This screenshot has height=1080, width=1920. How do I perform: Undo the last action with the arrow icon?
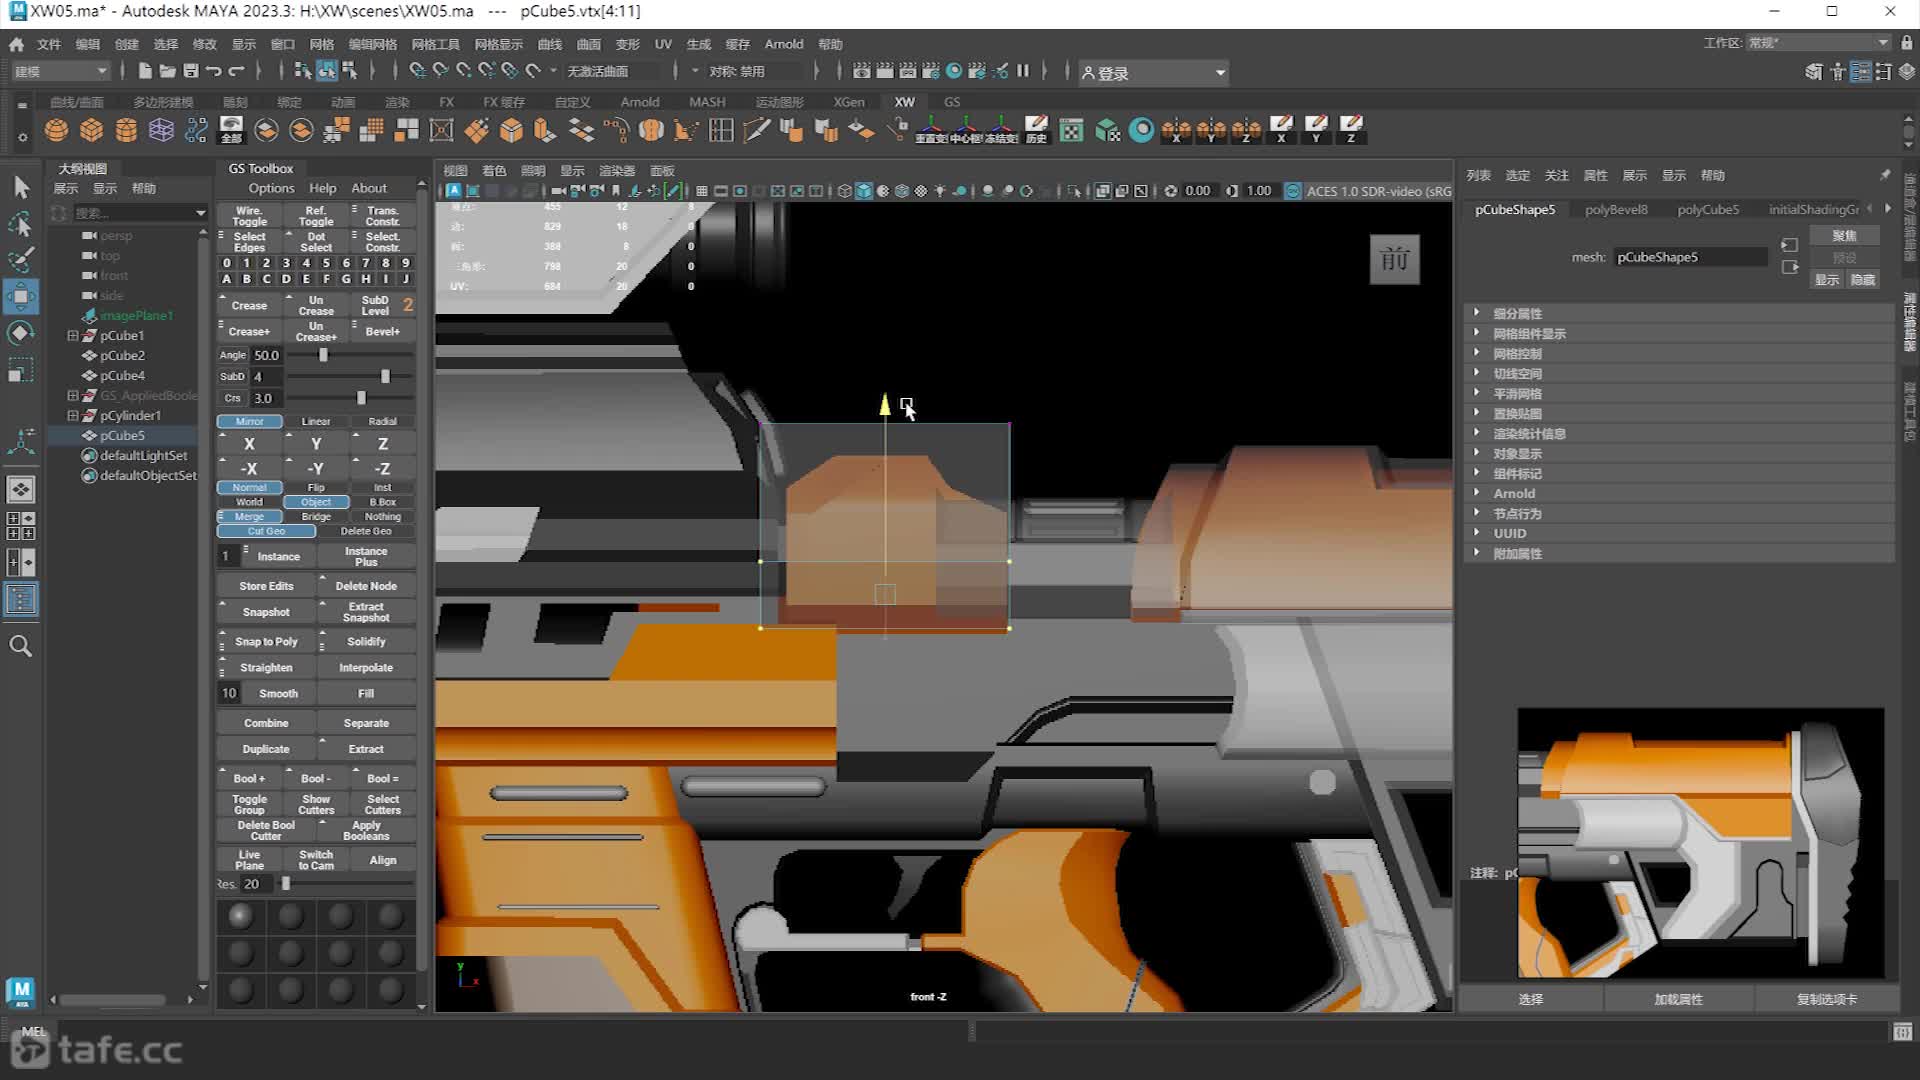pyautogui.click(x=213, y=71)
